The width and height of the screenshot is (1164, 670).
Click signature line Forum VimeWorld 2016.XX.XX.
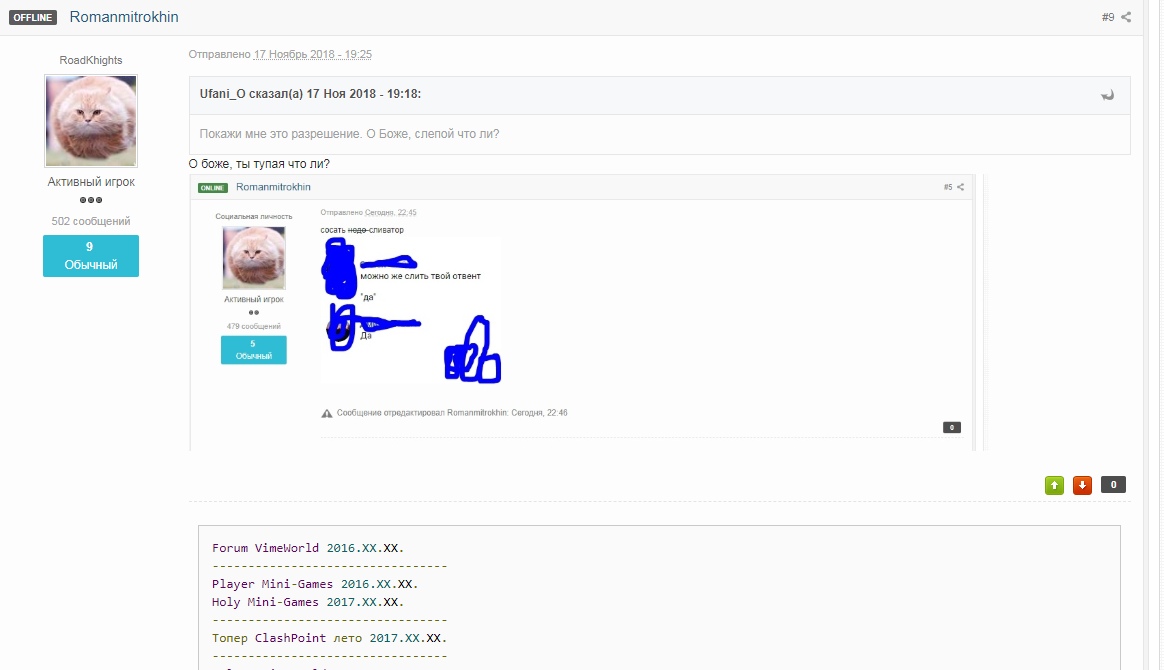click(308, 548)
